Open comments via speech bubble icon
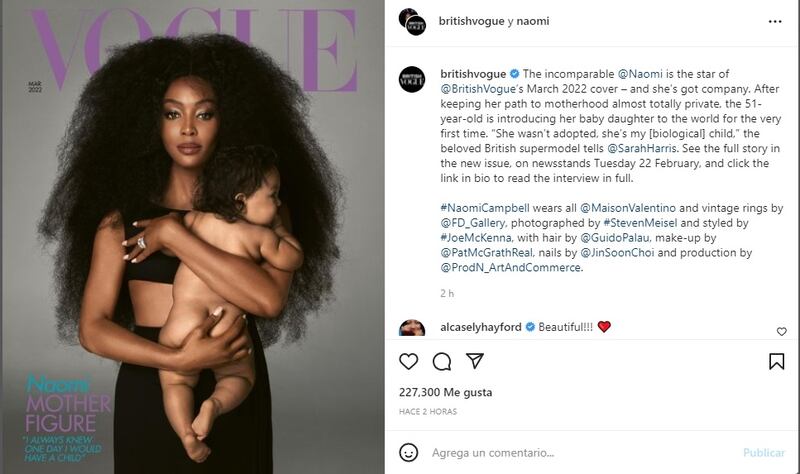Screen dimensions: 800x474 click(442, 362)
